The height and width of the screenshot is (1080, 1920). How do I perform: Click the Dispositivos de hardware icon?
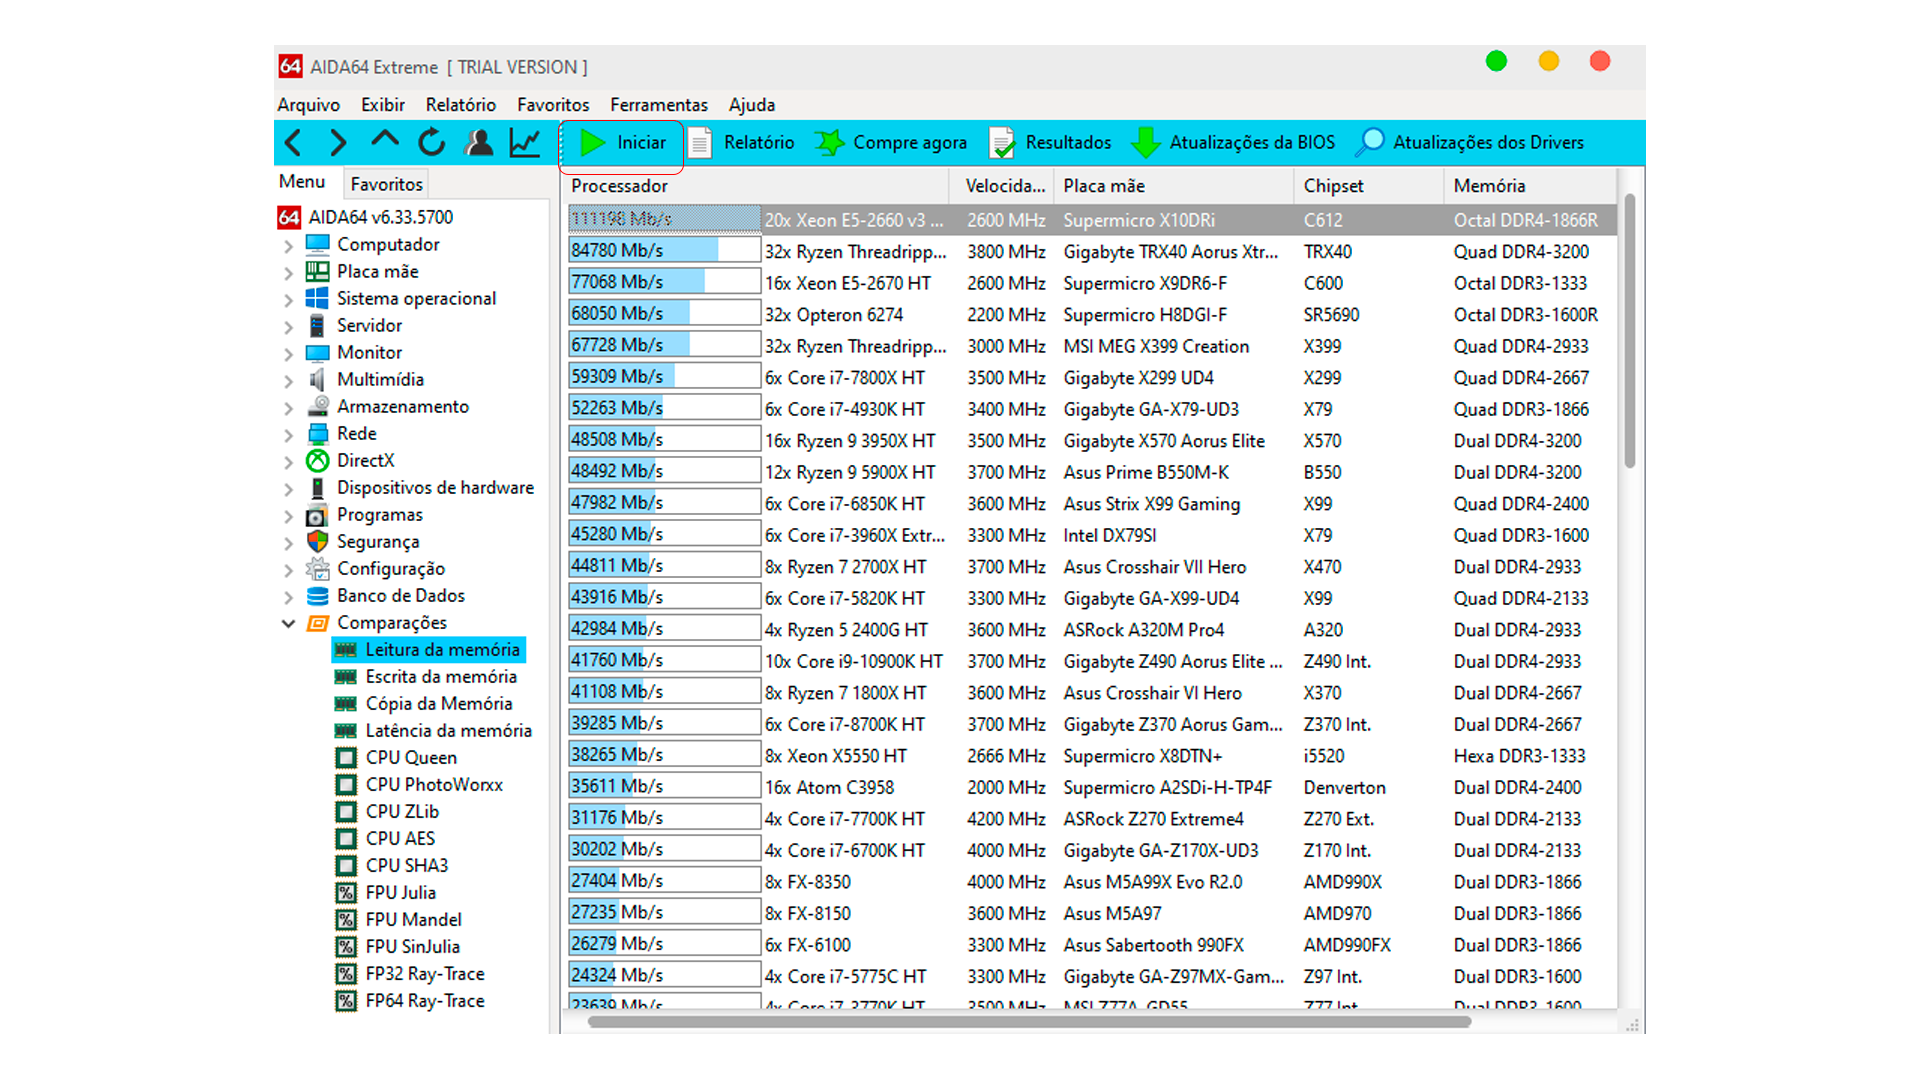pyautogui.click(x=318, y=488)
